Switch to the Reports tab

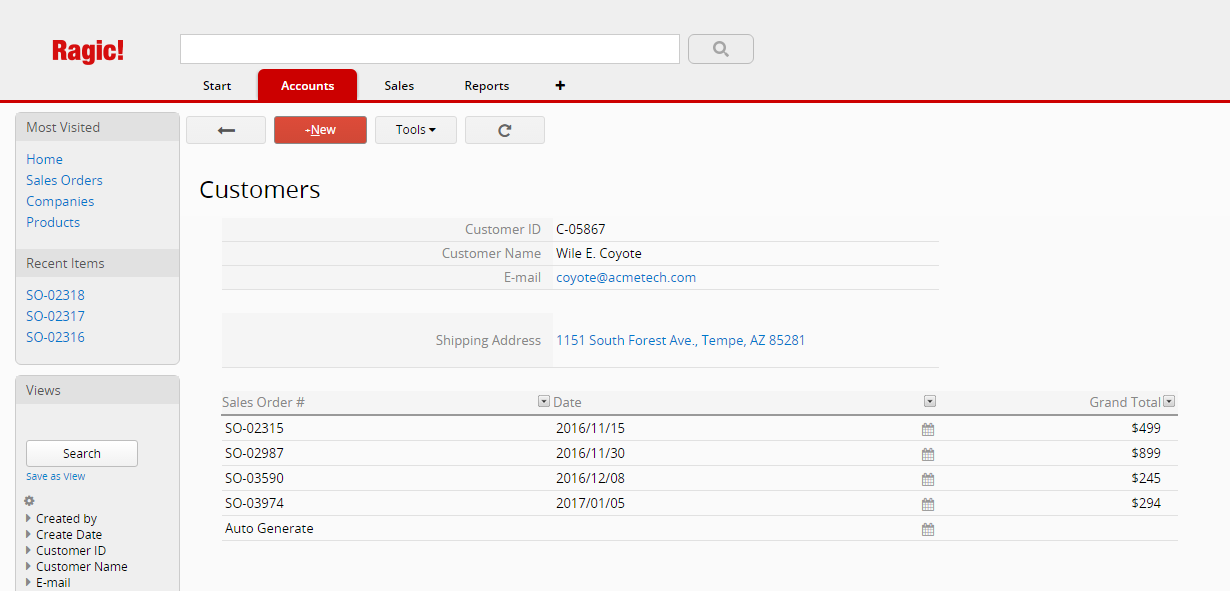coord(486,85)
